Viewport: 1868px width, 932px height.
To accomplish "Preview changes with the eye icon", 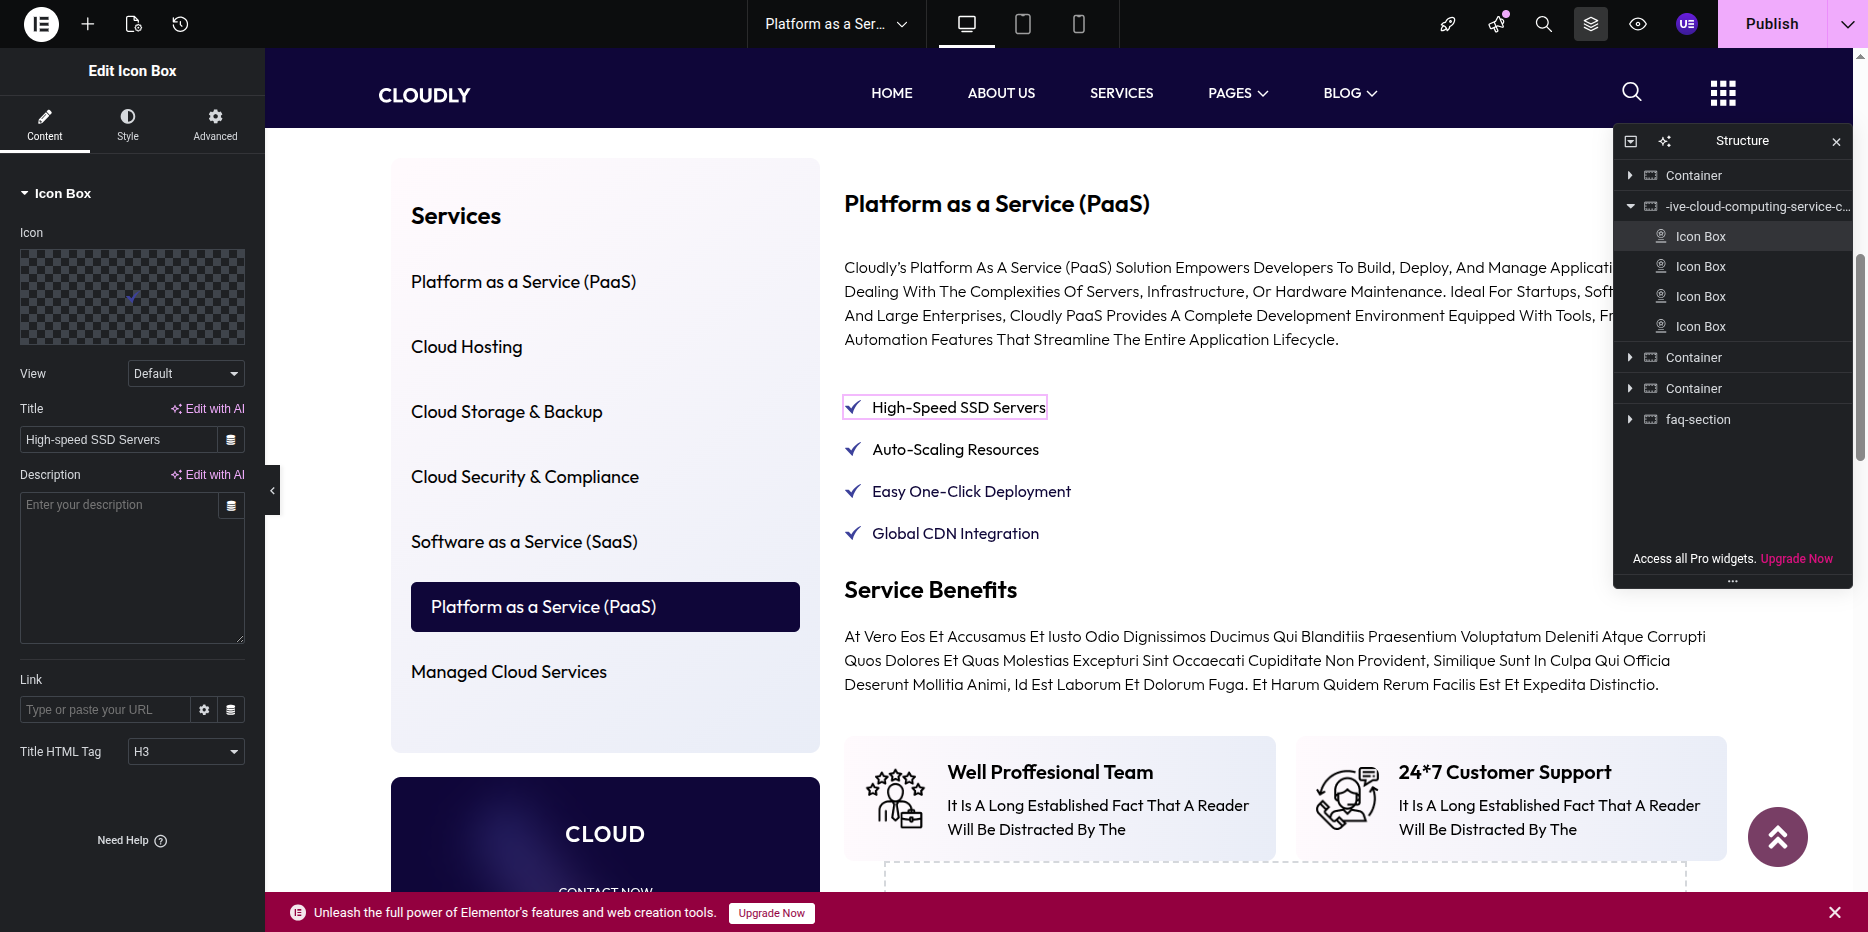I will [x=1638, y=24].
